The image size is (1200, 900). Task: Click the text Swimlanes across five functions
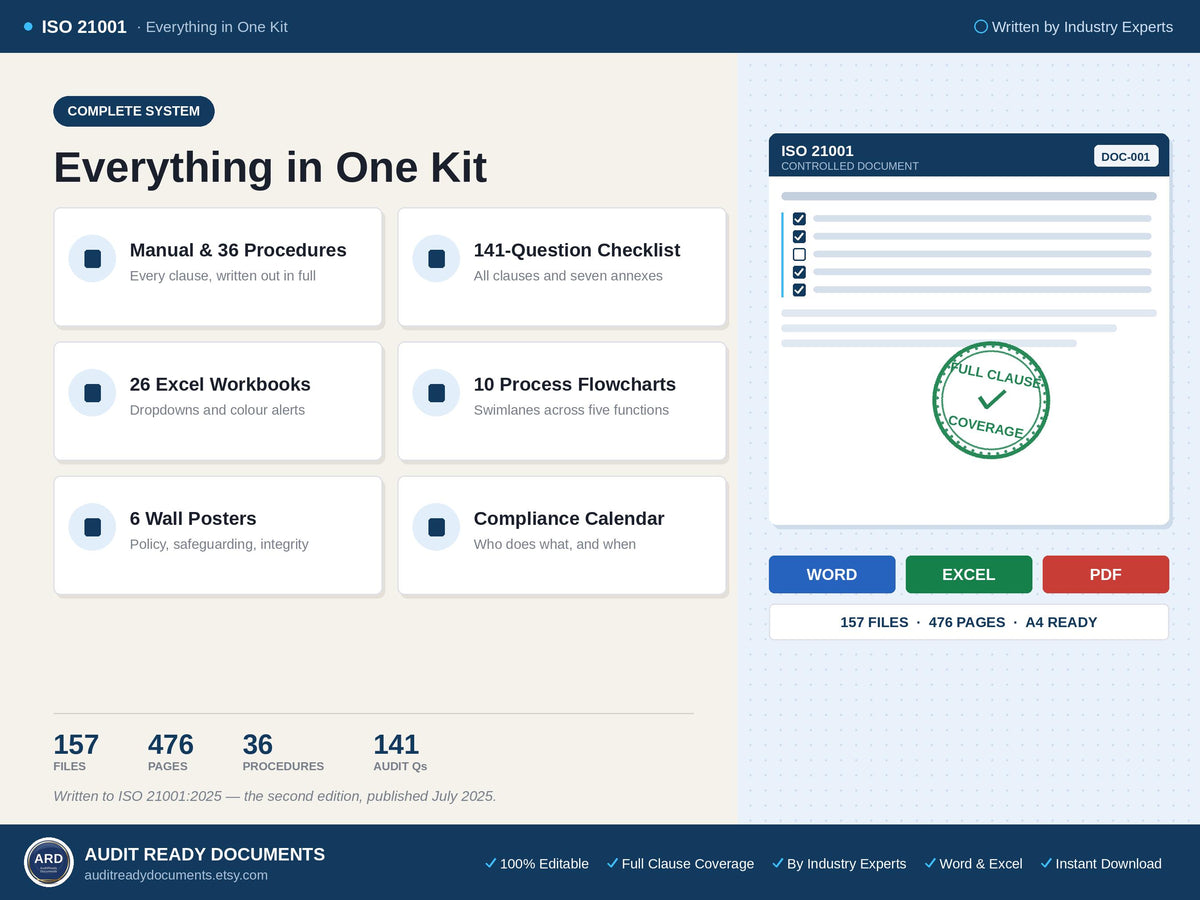pos(571,410)
